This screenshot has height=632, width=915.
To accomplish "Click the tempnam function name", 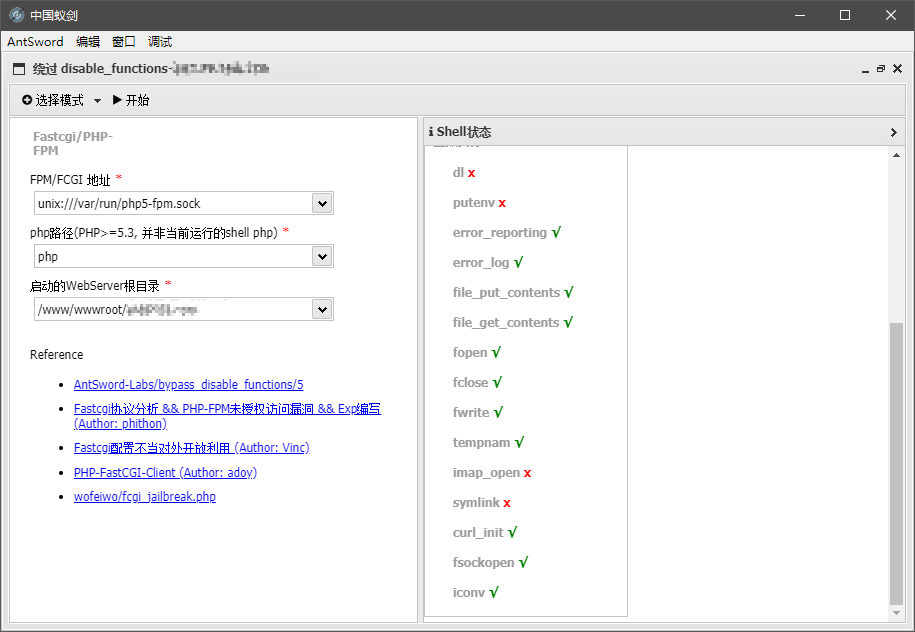I will 481,442.
